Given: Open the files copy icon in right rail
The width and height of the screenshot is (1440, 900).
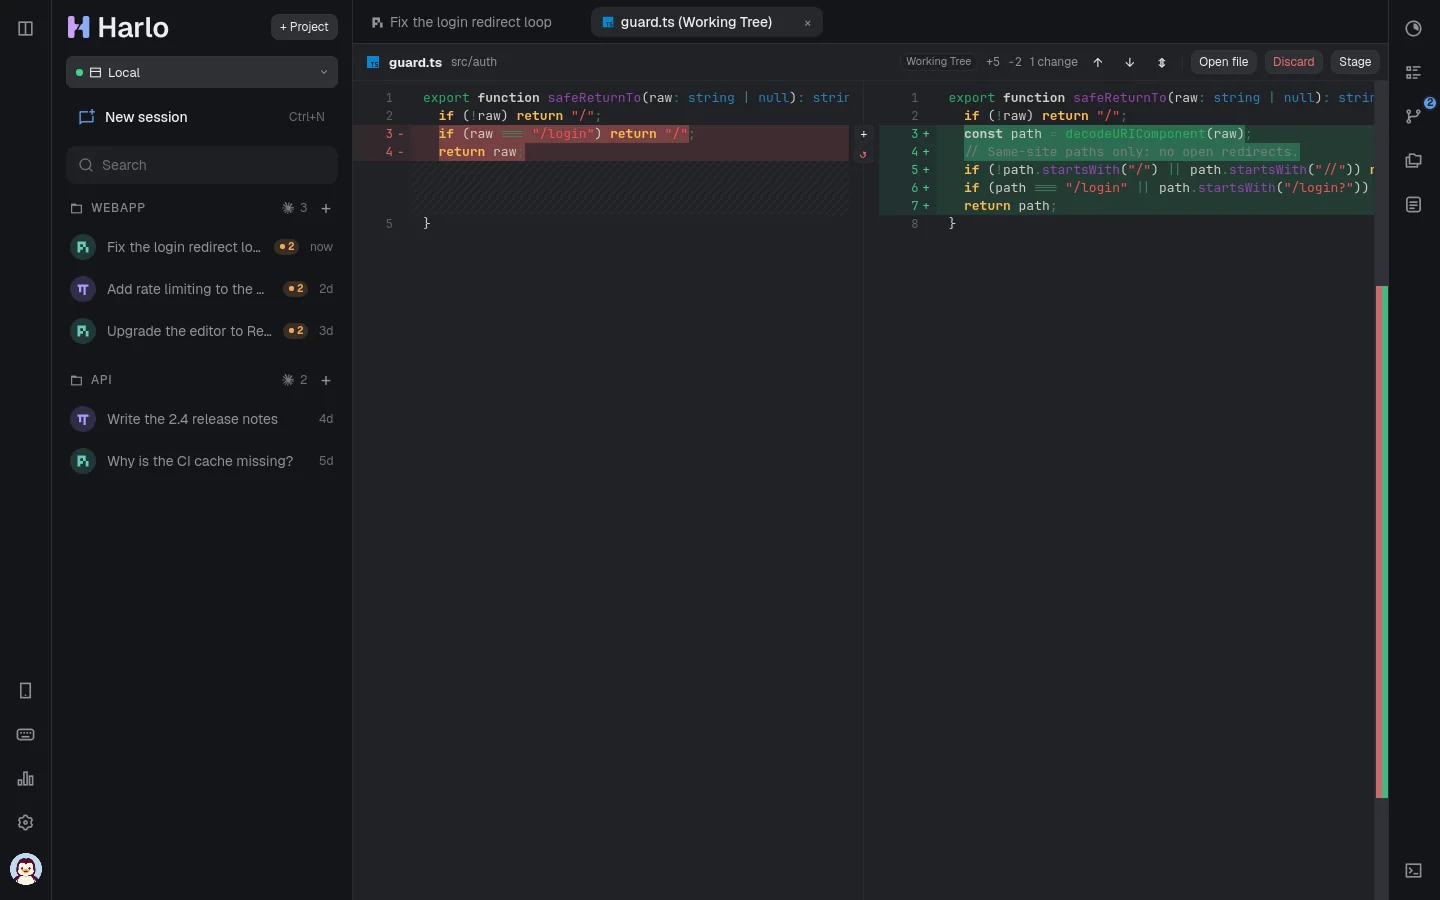Looking at the screenshot, I should coord(1414,160).
